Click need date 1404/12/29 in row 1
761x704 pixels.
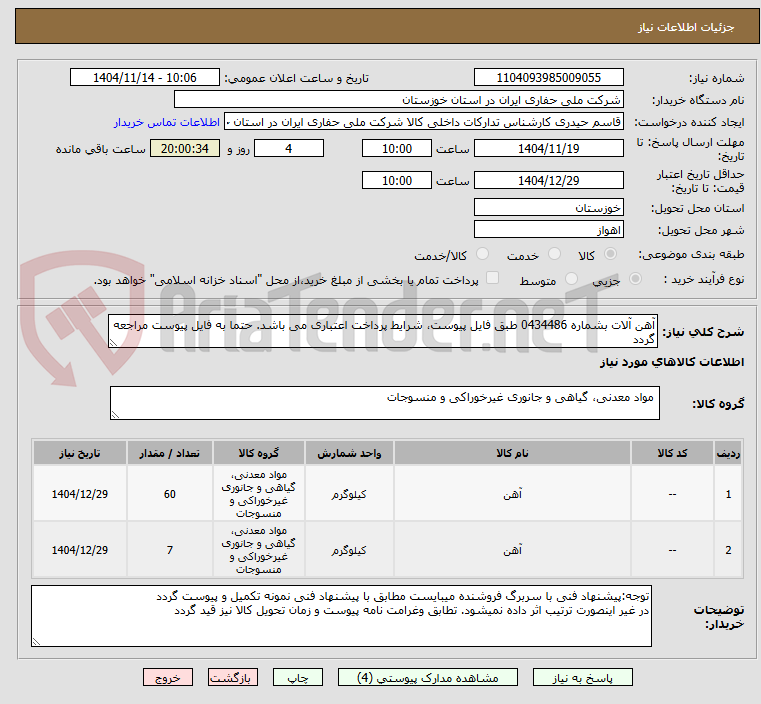(80, 494)
